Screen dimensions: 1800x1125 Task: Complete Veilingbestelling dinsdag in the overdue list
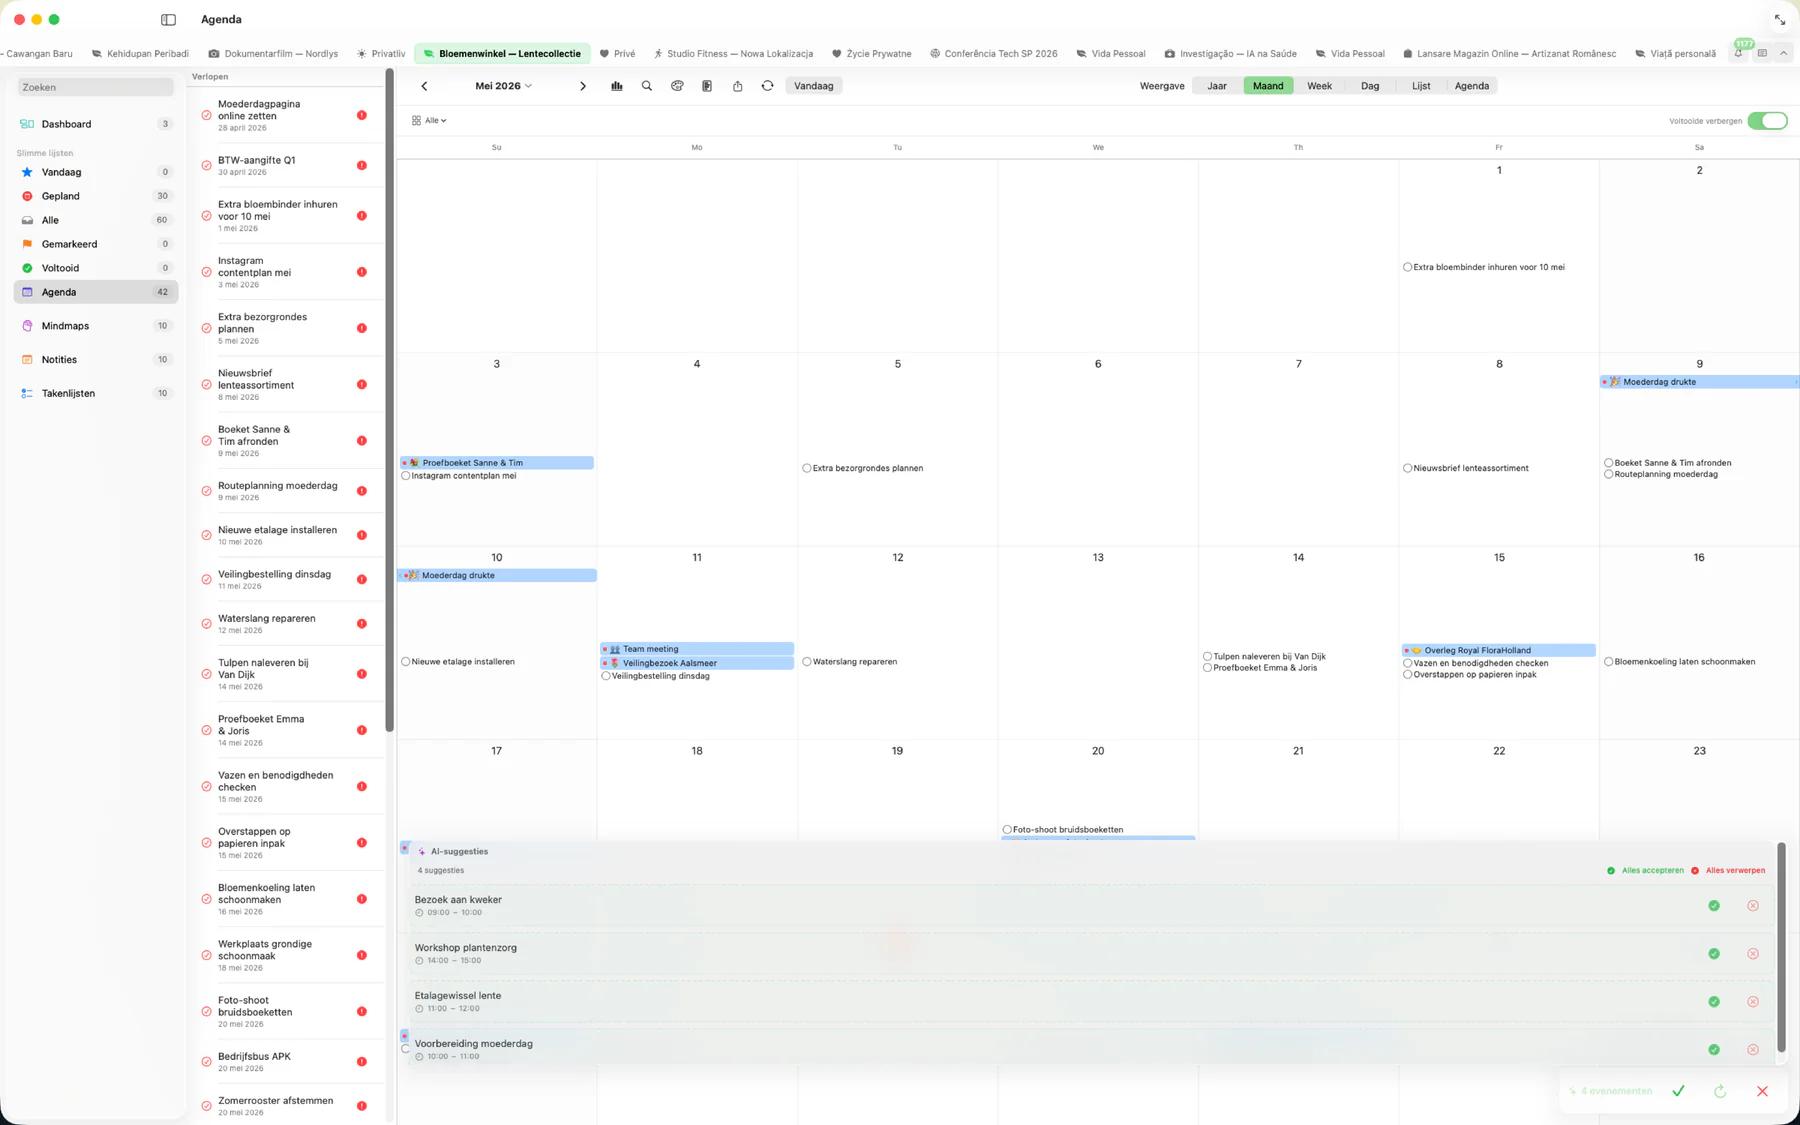(206, 579)
